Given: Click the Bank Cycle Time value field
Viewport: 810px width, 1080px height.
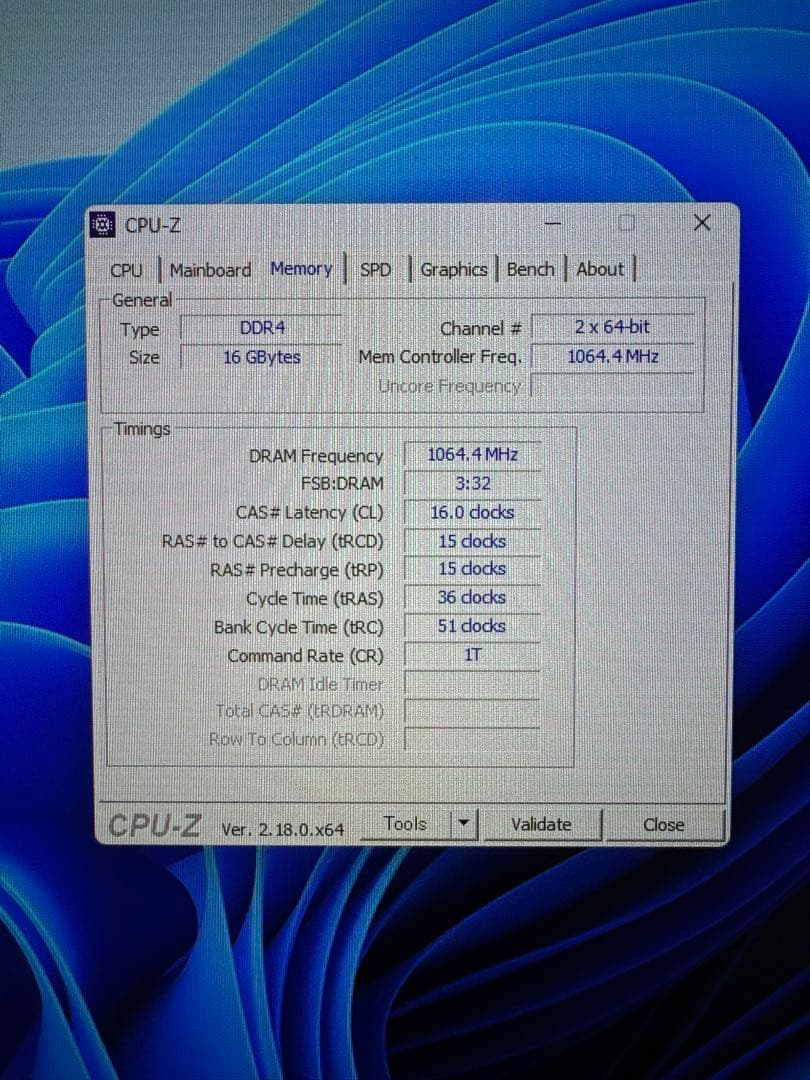Looking at the screenshot, I should (471, 626).
